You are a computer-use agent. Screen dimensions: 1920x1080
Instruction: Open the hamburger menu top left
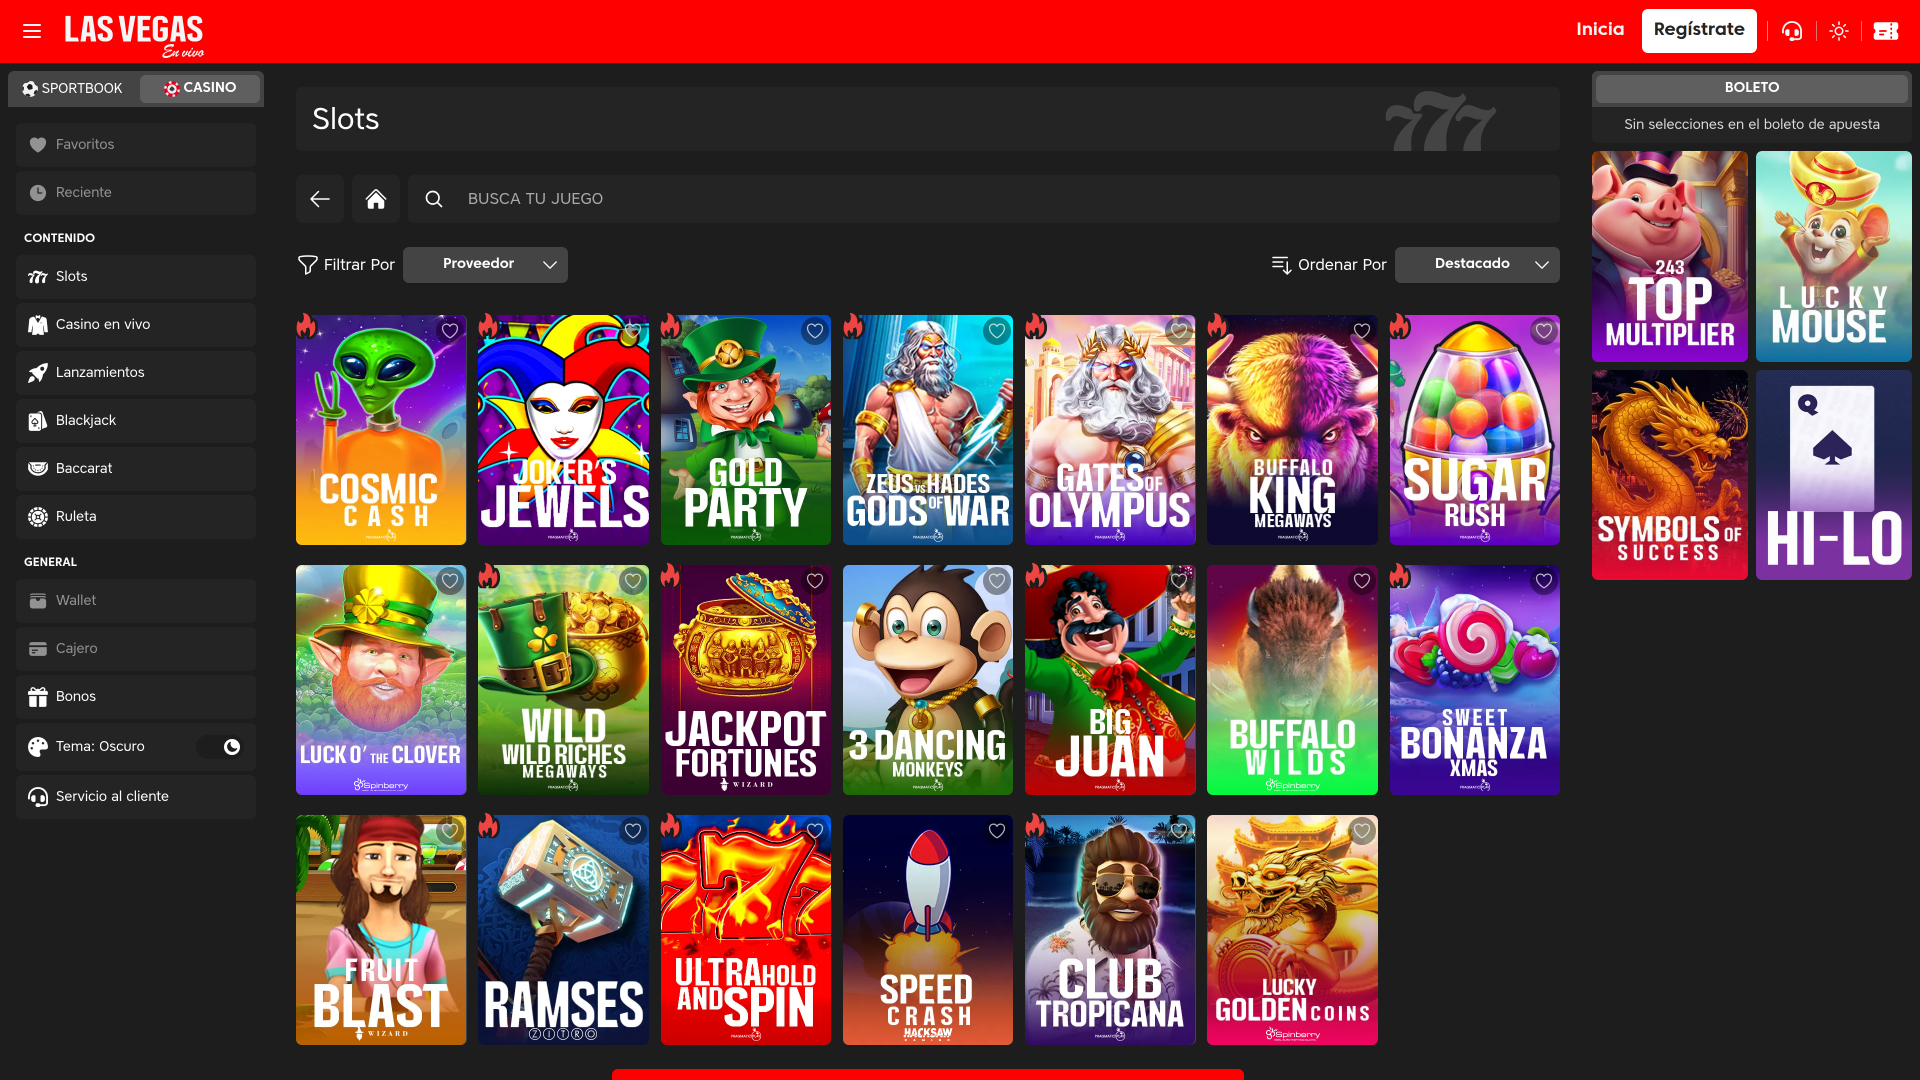(32, 31)
